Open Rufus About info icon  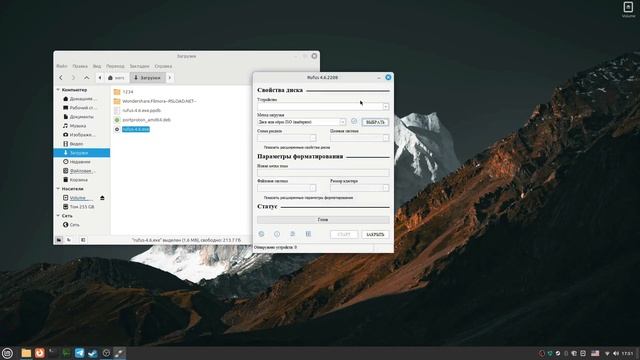click(277, 234)
